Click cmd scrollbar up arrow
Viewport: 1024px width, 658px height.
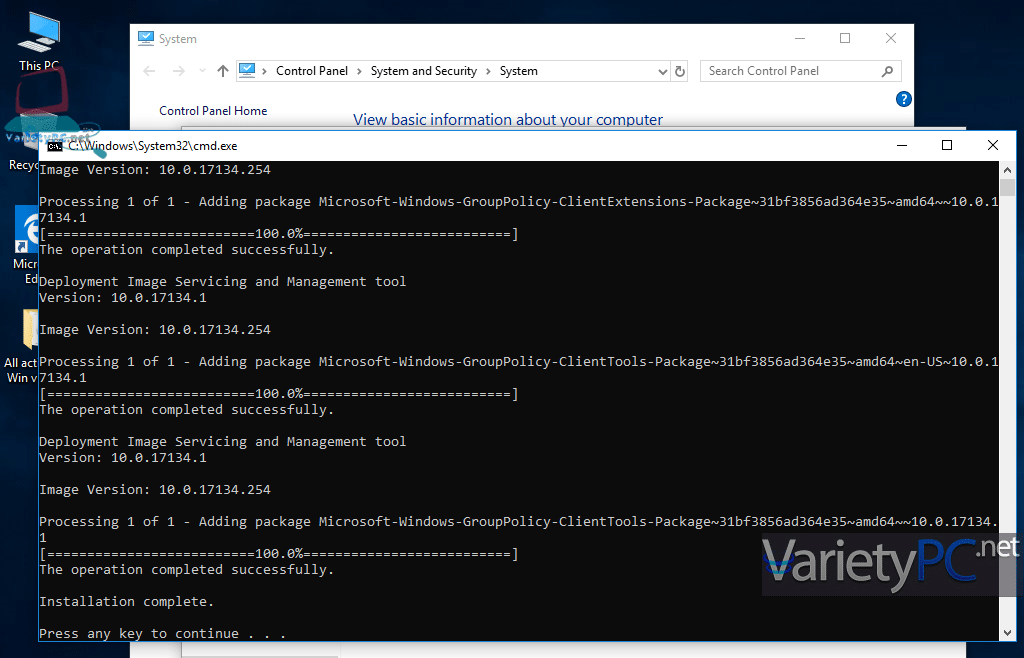coord(1007,169)
